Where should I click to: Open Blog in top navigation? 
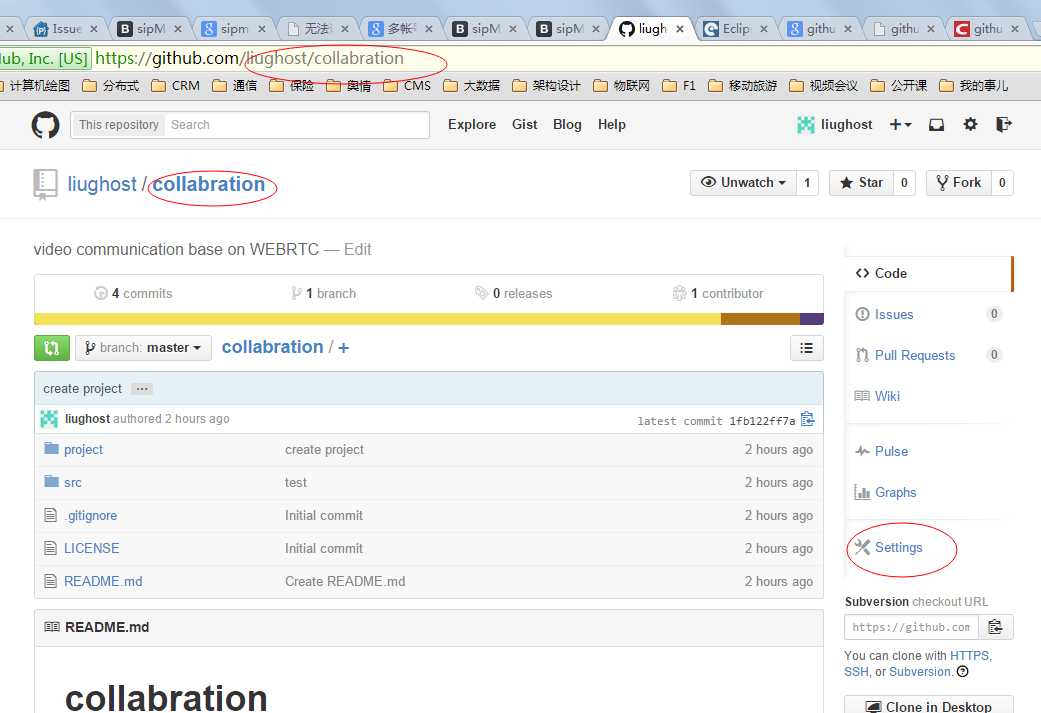coord(567,125)
